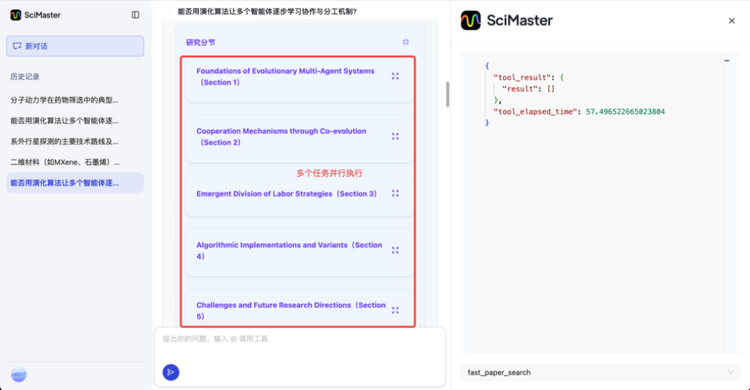
Task: Focus the question input field 提出你的问题
Action: (x=300, y=339)
